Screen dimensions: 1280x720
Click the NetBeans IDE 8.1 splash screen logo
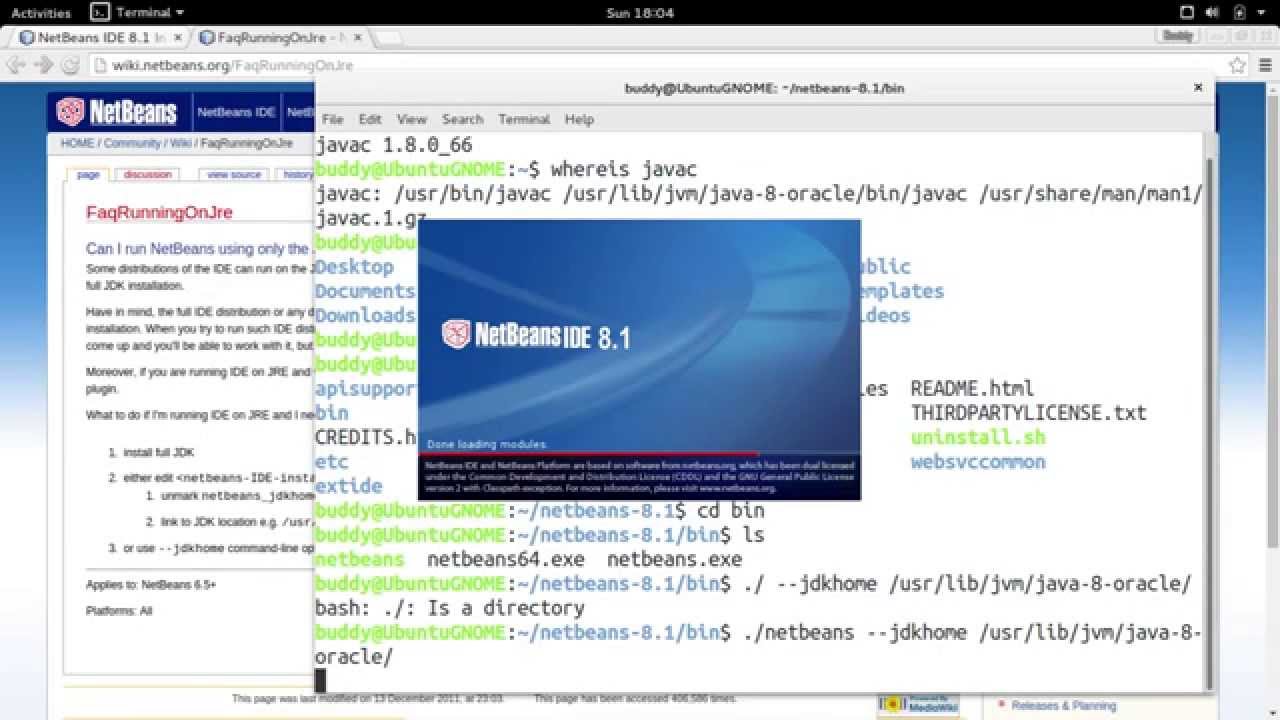[x=536, y=335]
